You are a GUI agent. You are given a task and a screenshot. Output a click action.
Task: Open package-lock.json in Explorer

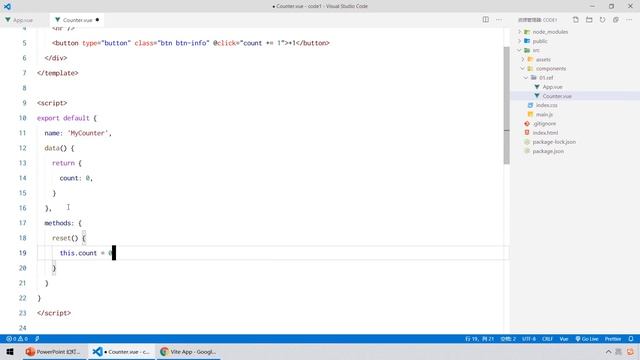point(554,142)
